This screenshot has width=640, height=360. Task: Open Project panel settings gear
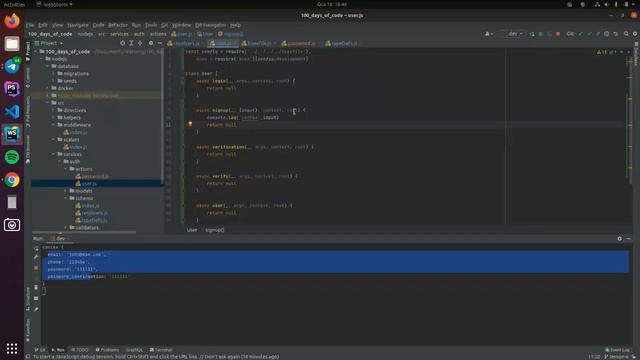pyautogui.click(x=151, y=43)
